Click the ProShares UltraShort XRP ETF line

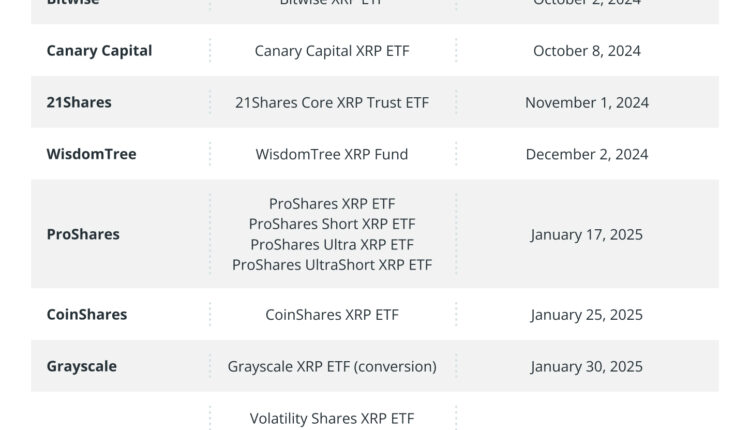point(332,265)
